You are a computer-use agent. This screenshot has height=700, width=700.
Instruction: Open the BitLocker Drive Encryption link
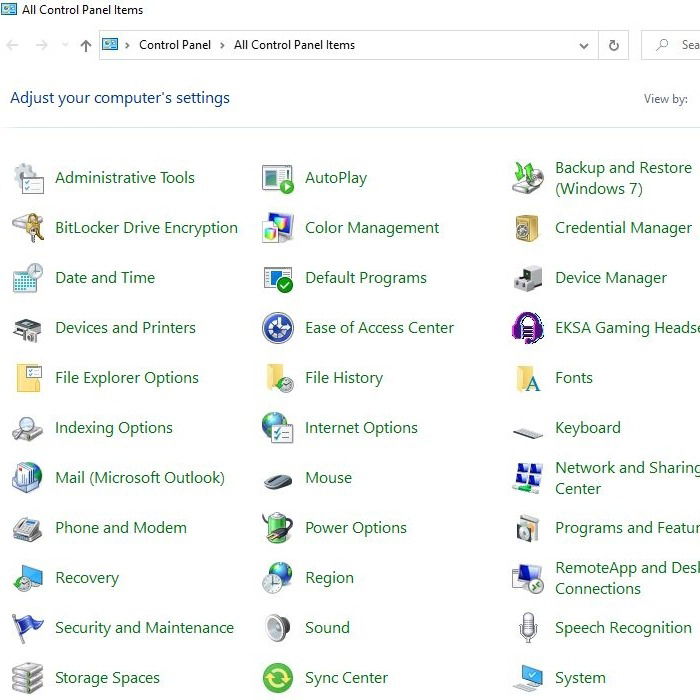tap(146, 228)
